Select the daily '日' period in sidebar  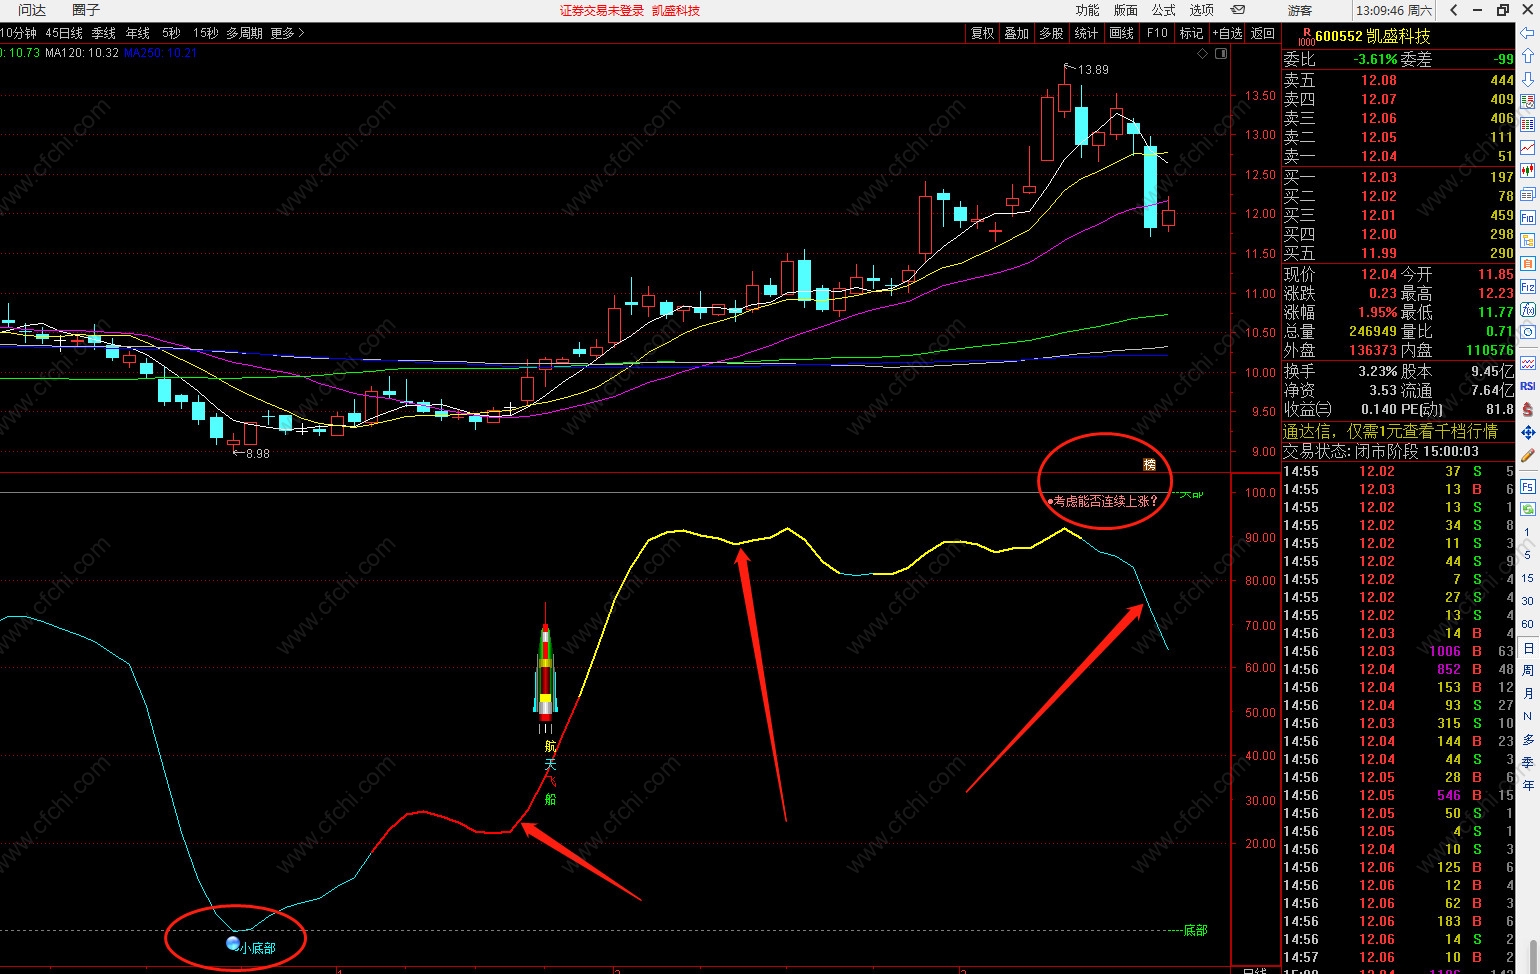(x=1528, y=648)
